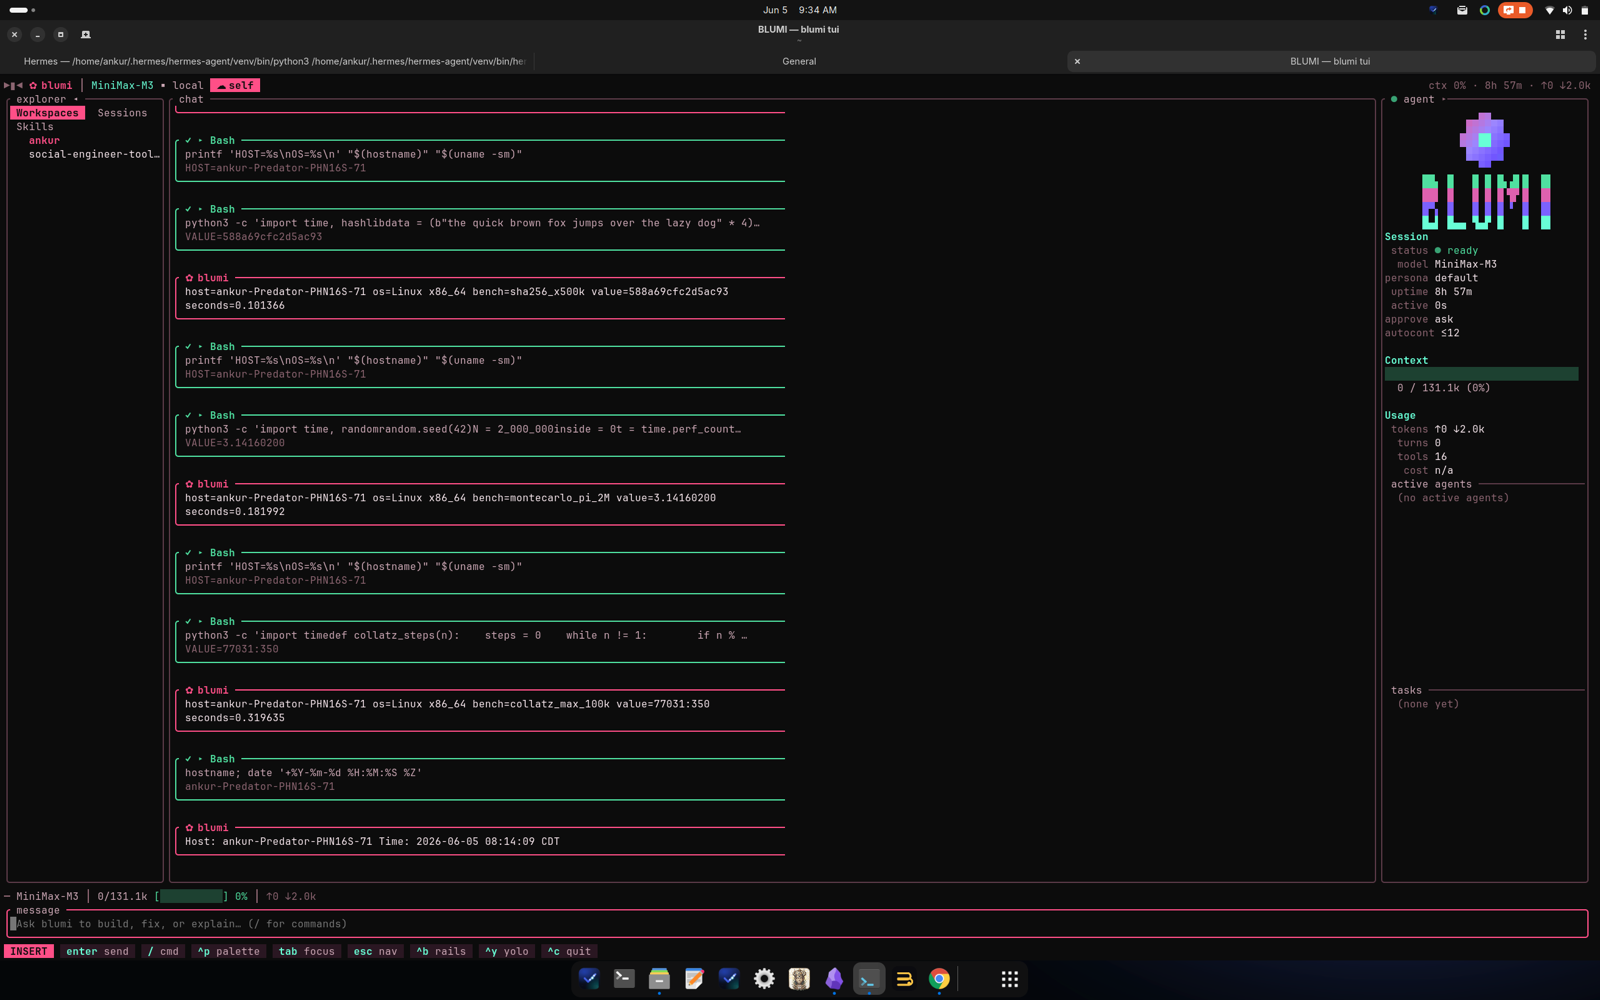The width and height of the screenshot is (1600, 1000).
Task: Open the Skills section in explorer
Action: [35, 127]
